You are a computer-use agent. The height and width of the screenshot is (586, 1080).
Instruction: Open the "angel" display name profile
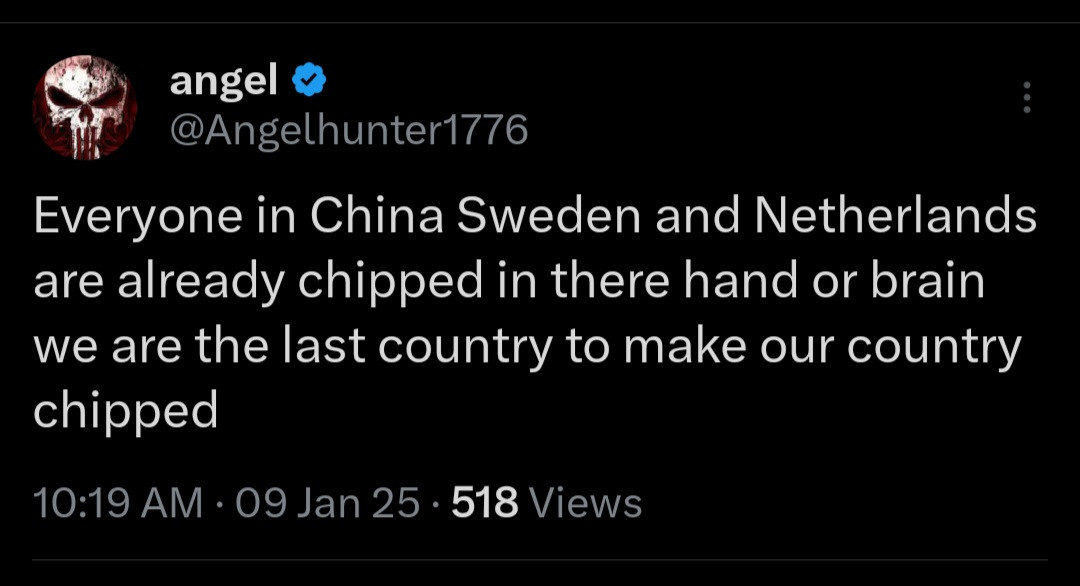tap(224, 81)
